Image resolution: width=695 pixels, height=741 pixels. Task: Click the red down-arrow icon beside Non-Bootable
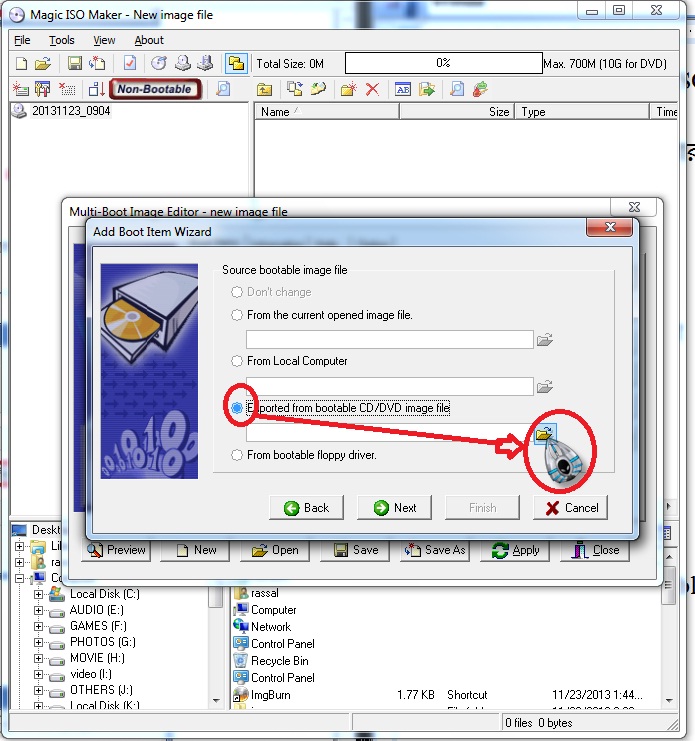(97, 89)
